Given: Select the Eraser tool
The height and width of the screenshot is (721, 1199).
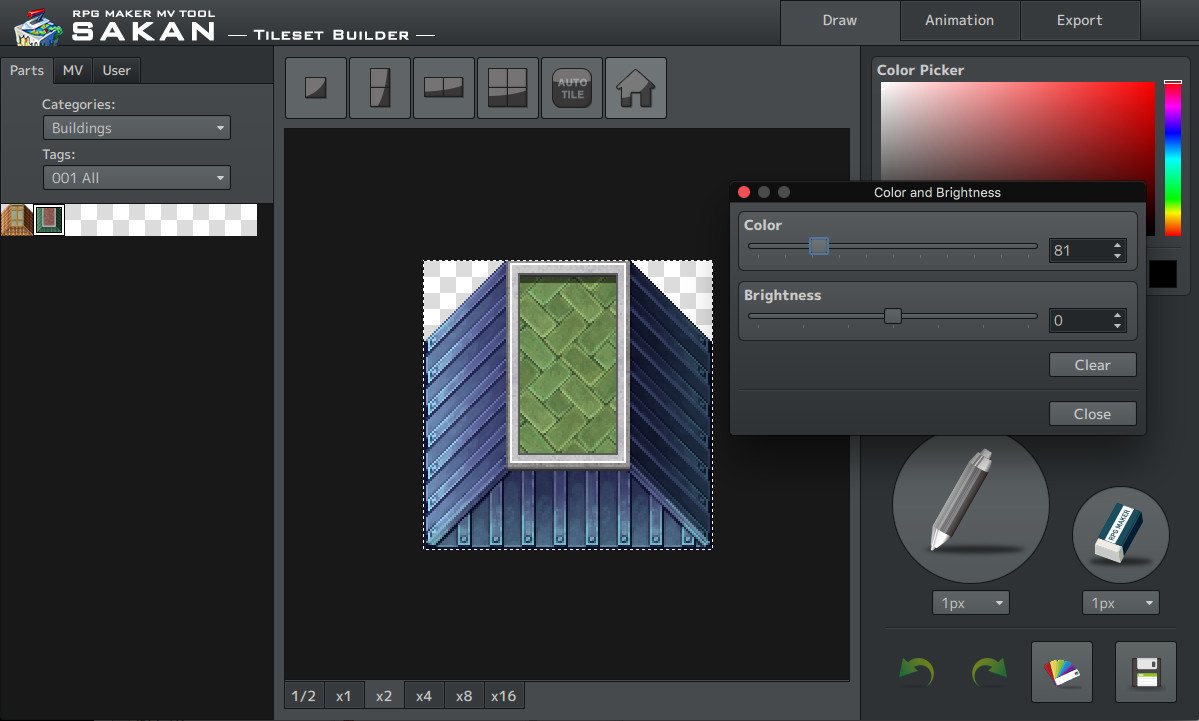Looking at the screenshot, I should [1119, 535].
